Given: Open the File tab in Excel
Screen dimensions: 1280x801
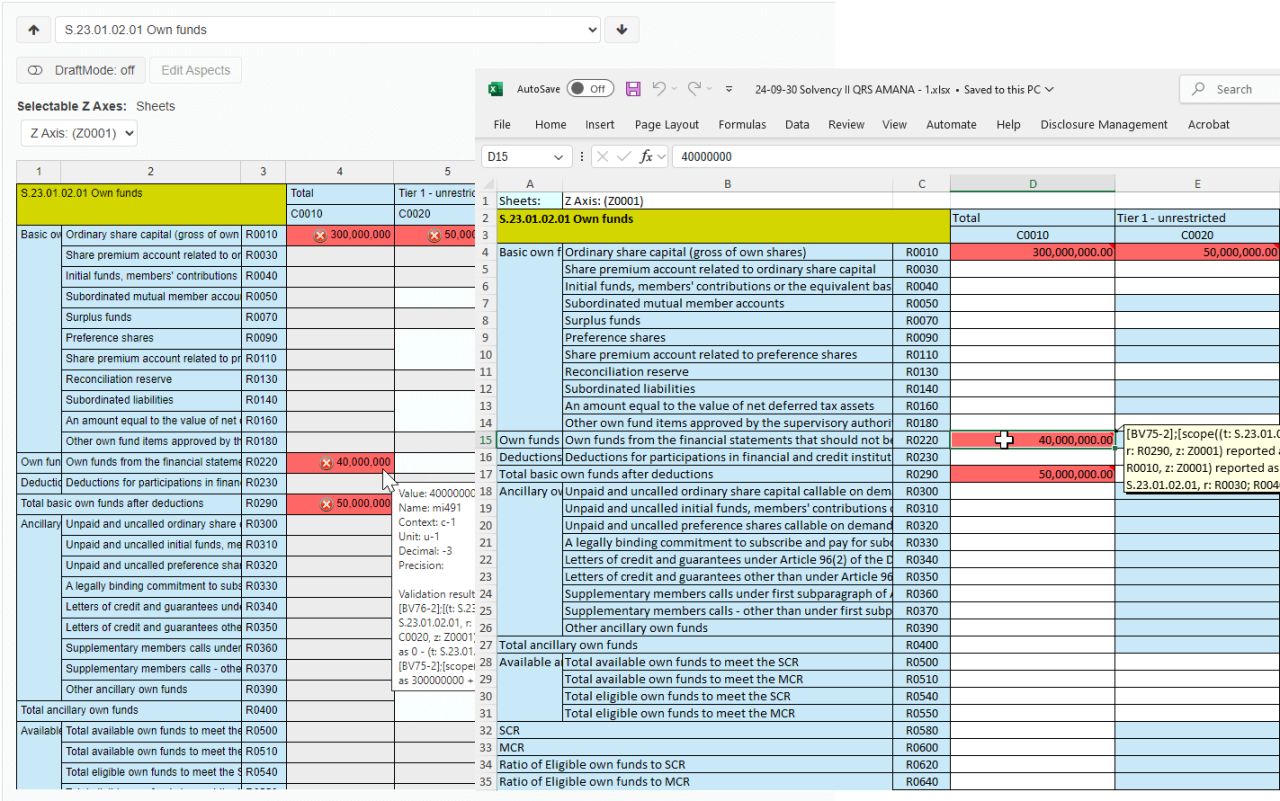Looking at the screenshot, I should click(502, 125).
